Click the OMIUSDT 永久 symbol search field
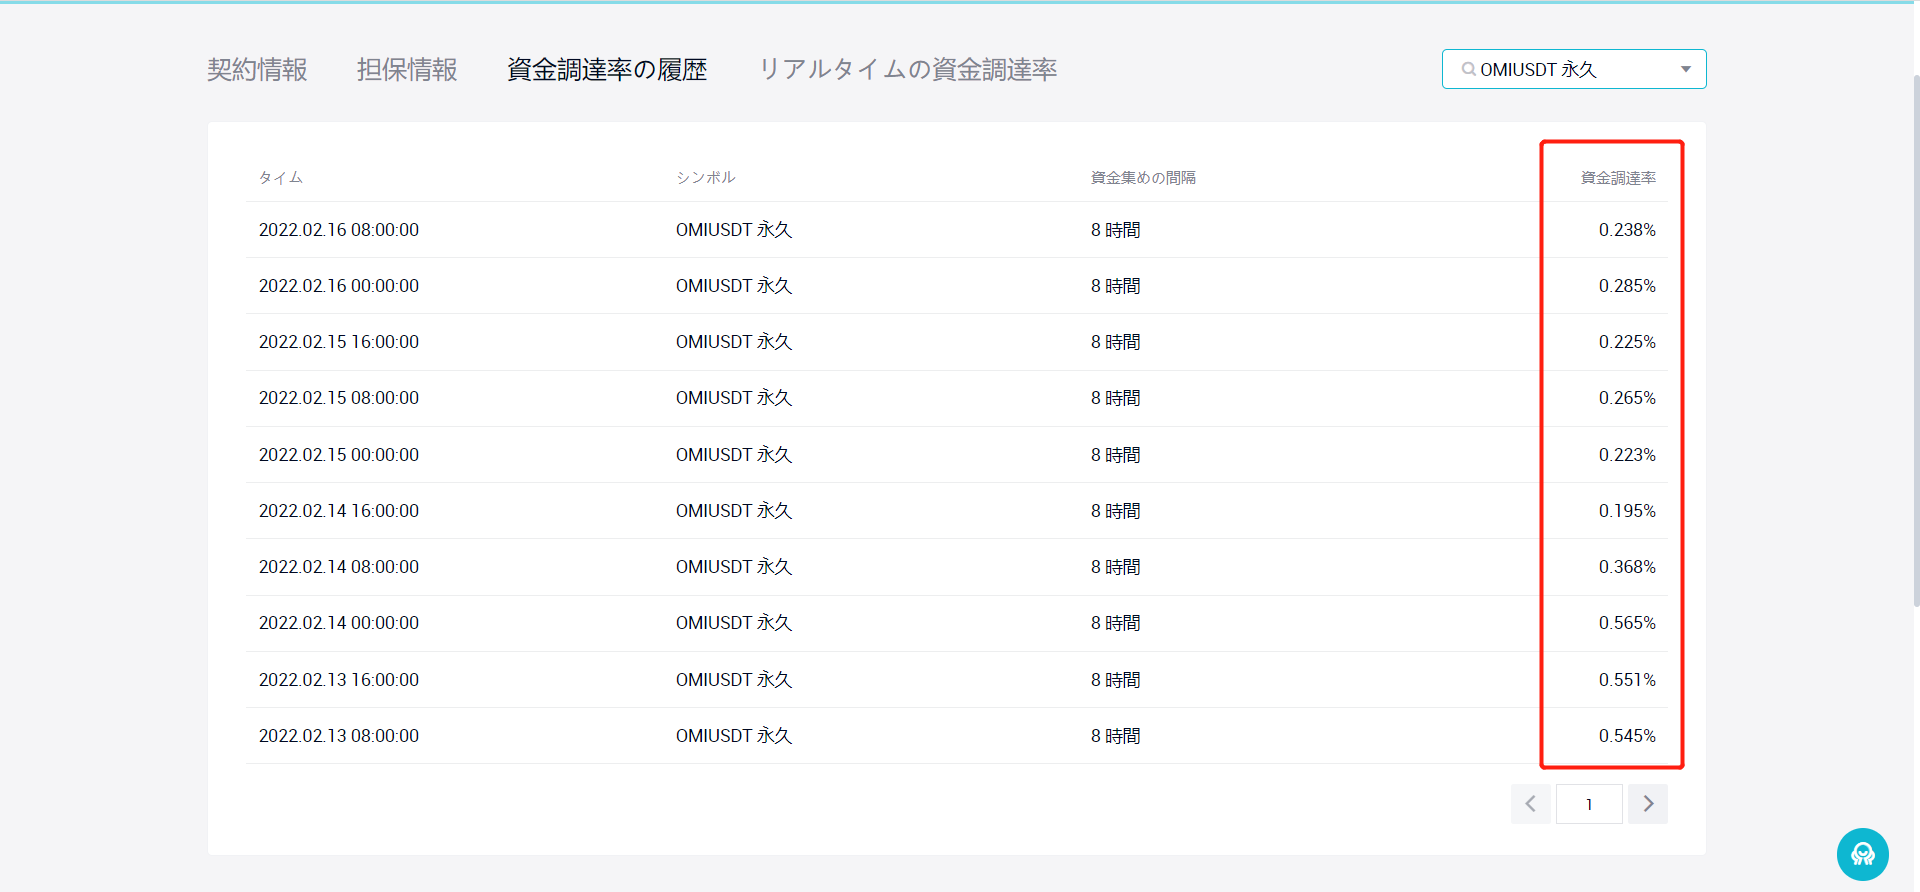The width and height of the screenshot is (1920, 892). [1574, 69]
